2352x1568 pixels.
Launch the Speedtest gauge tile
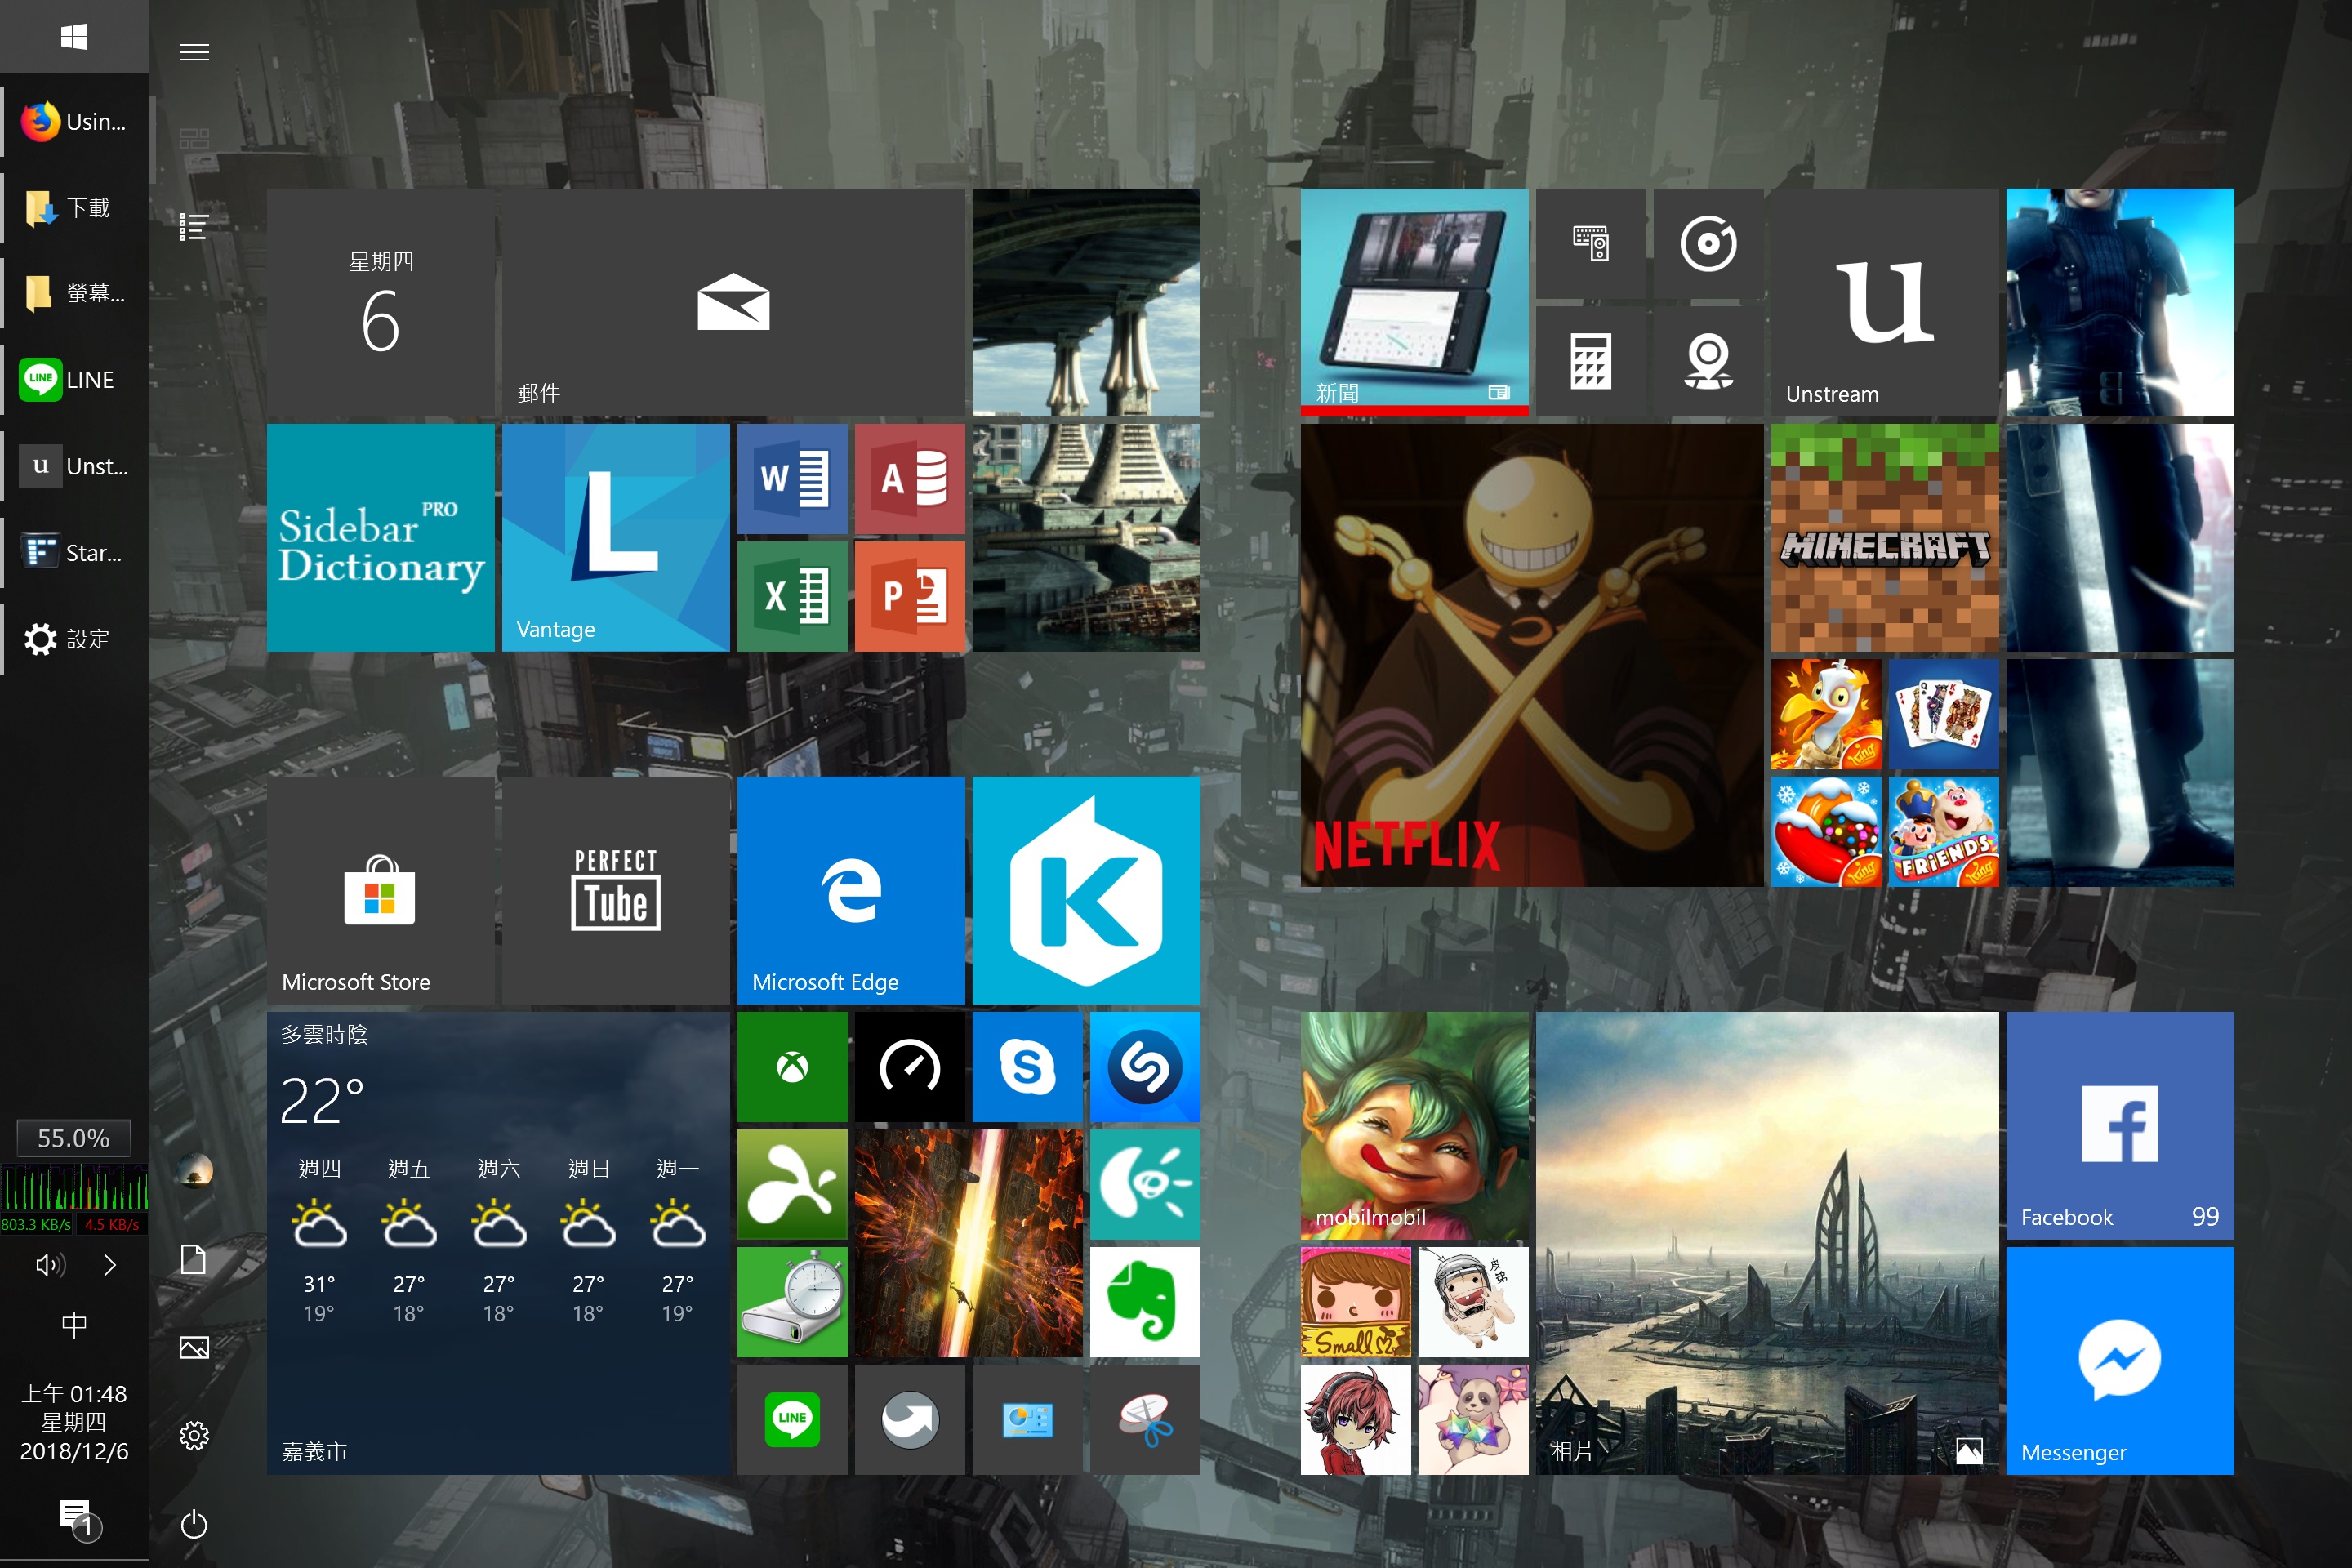[x=910, y=1067]
